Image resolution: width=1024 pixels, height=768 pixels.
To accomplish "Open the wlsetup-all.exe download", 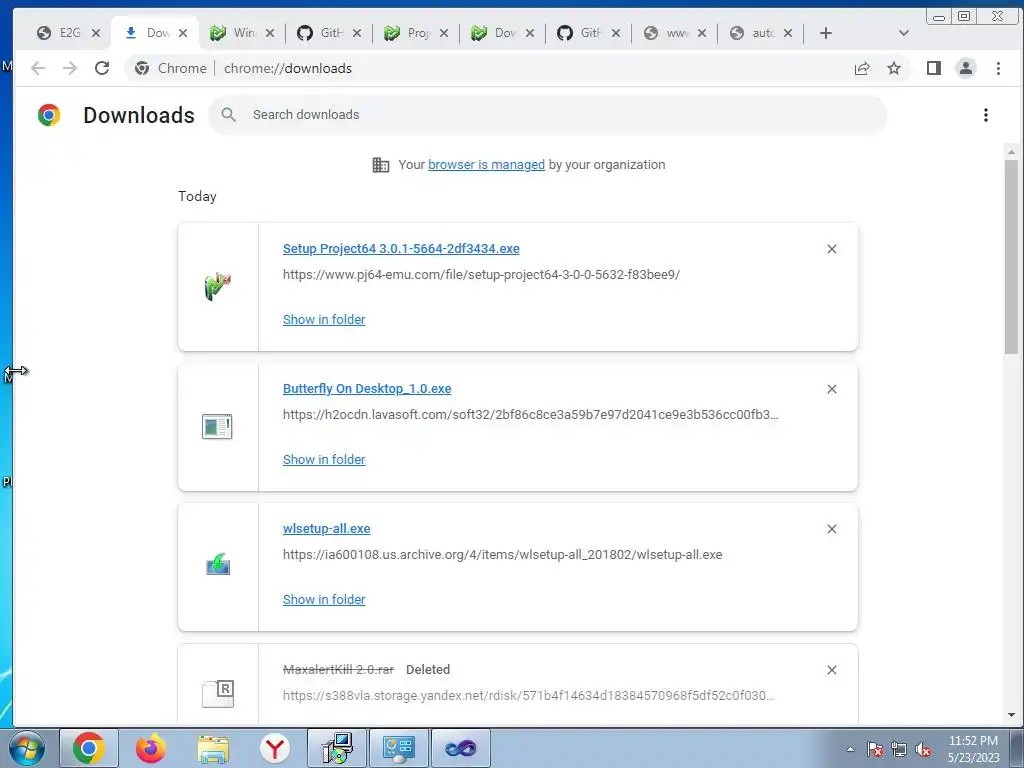I will point(327,529).
